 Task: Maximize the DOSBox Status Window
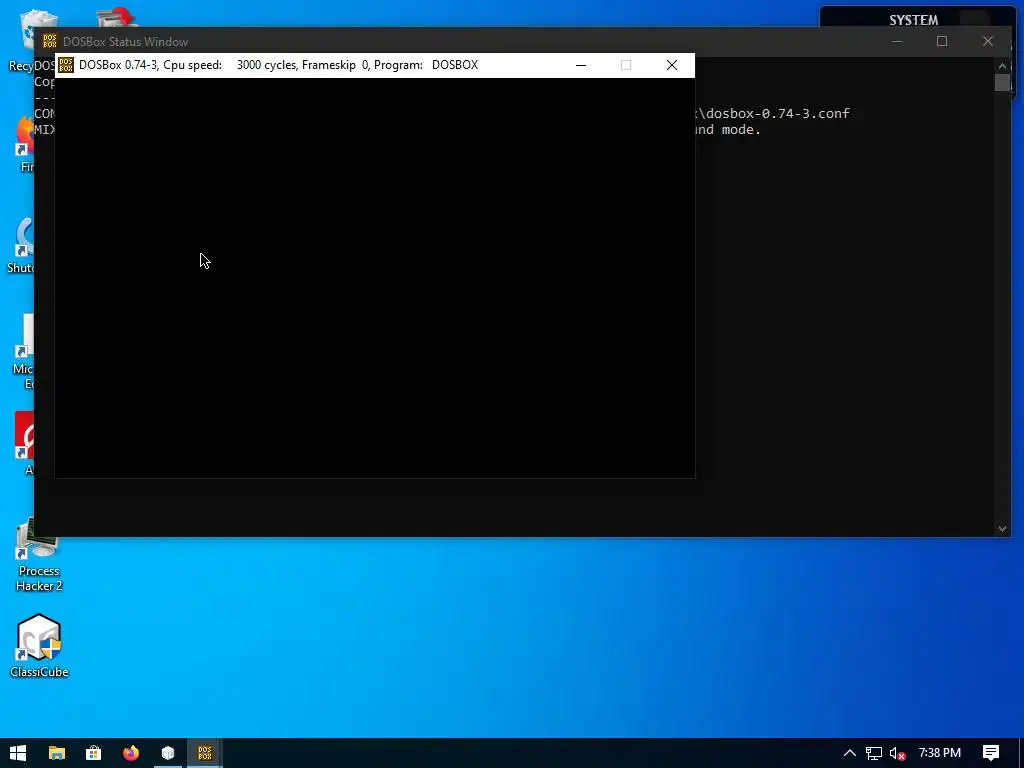click(x=942, y=41)
